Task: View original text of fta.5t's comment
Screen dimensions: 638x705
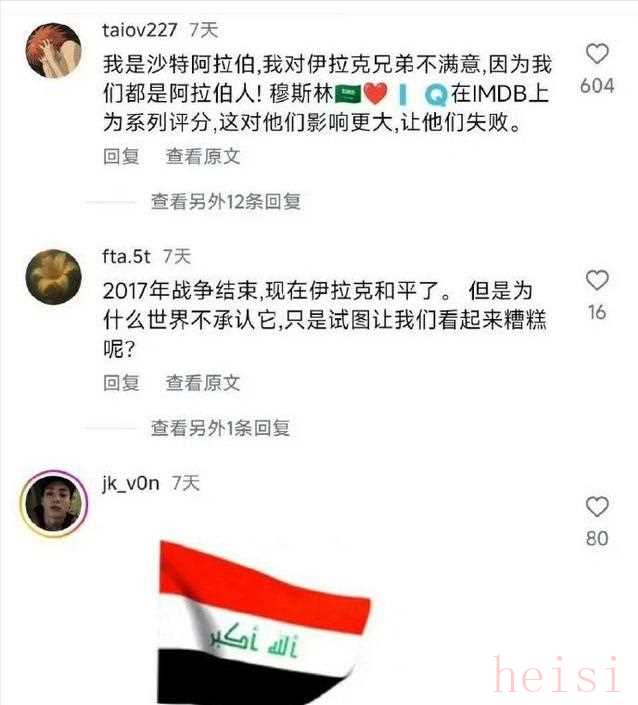Action: point(203,383)
